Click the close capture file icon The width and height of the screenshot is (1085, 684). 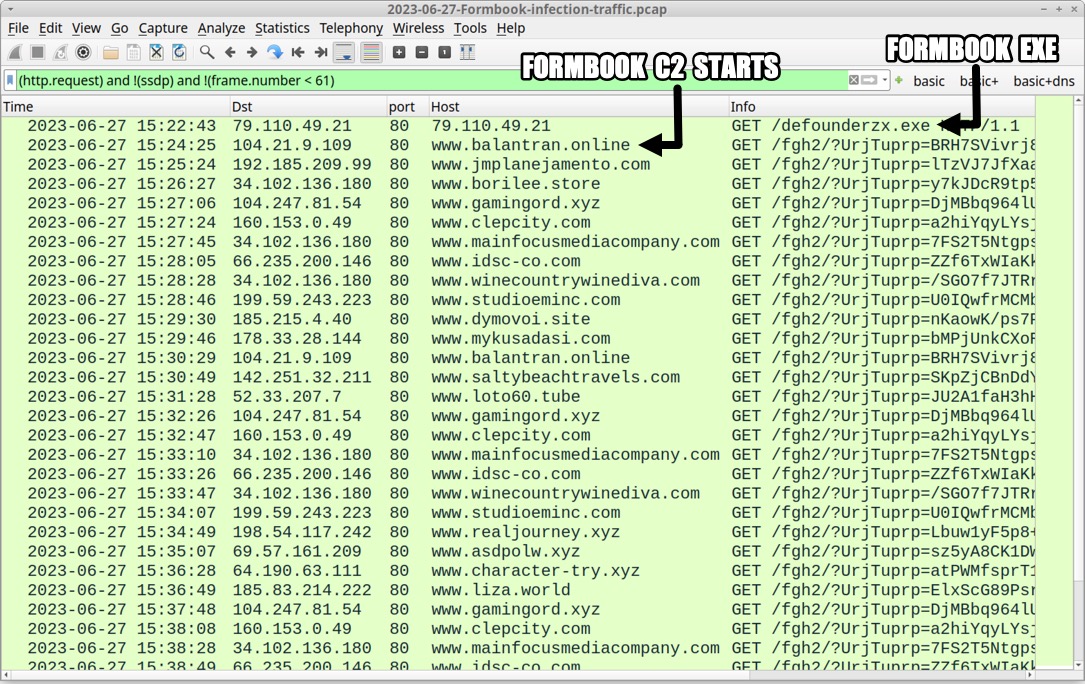[x=156, y=52]
